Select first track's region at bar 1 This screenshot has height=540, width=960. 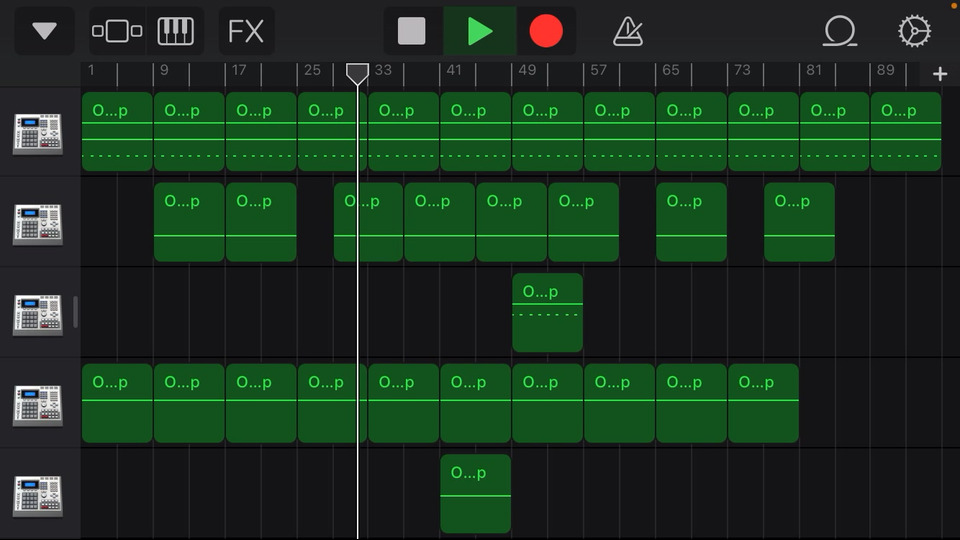point(117,132)
